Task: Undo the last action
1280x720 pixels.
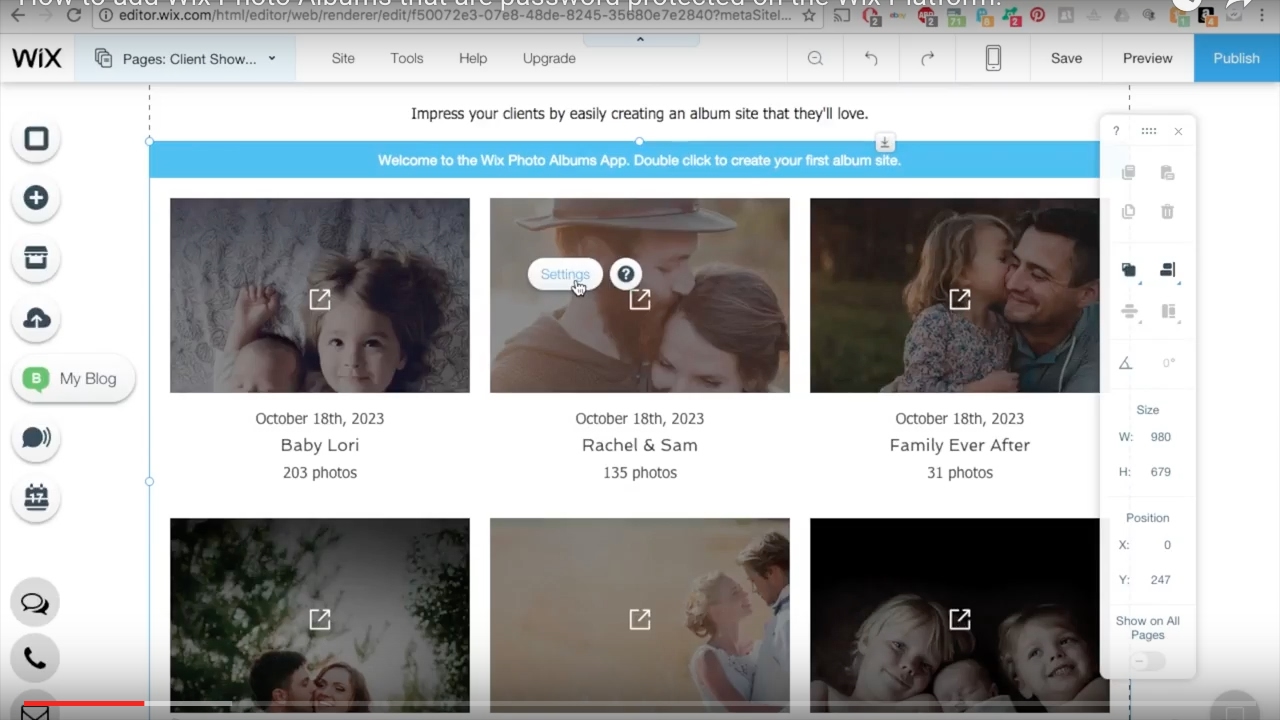Action: [871, 58]
